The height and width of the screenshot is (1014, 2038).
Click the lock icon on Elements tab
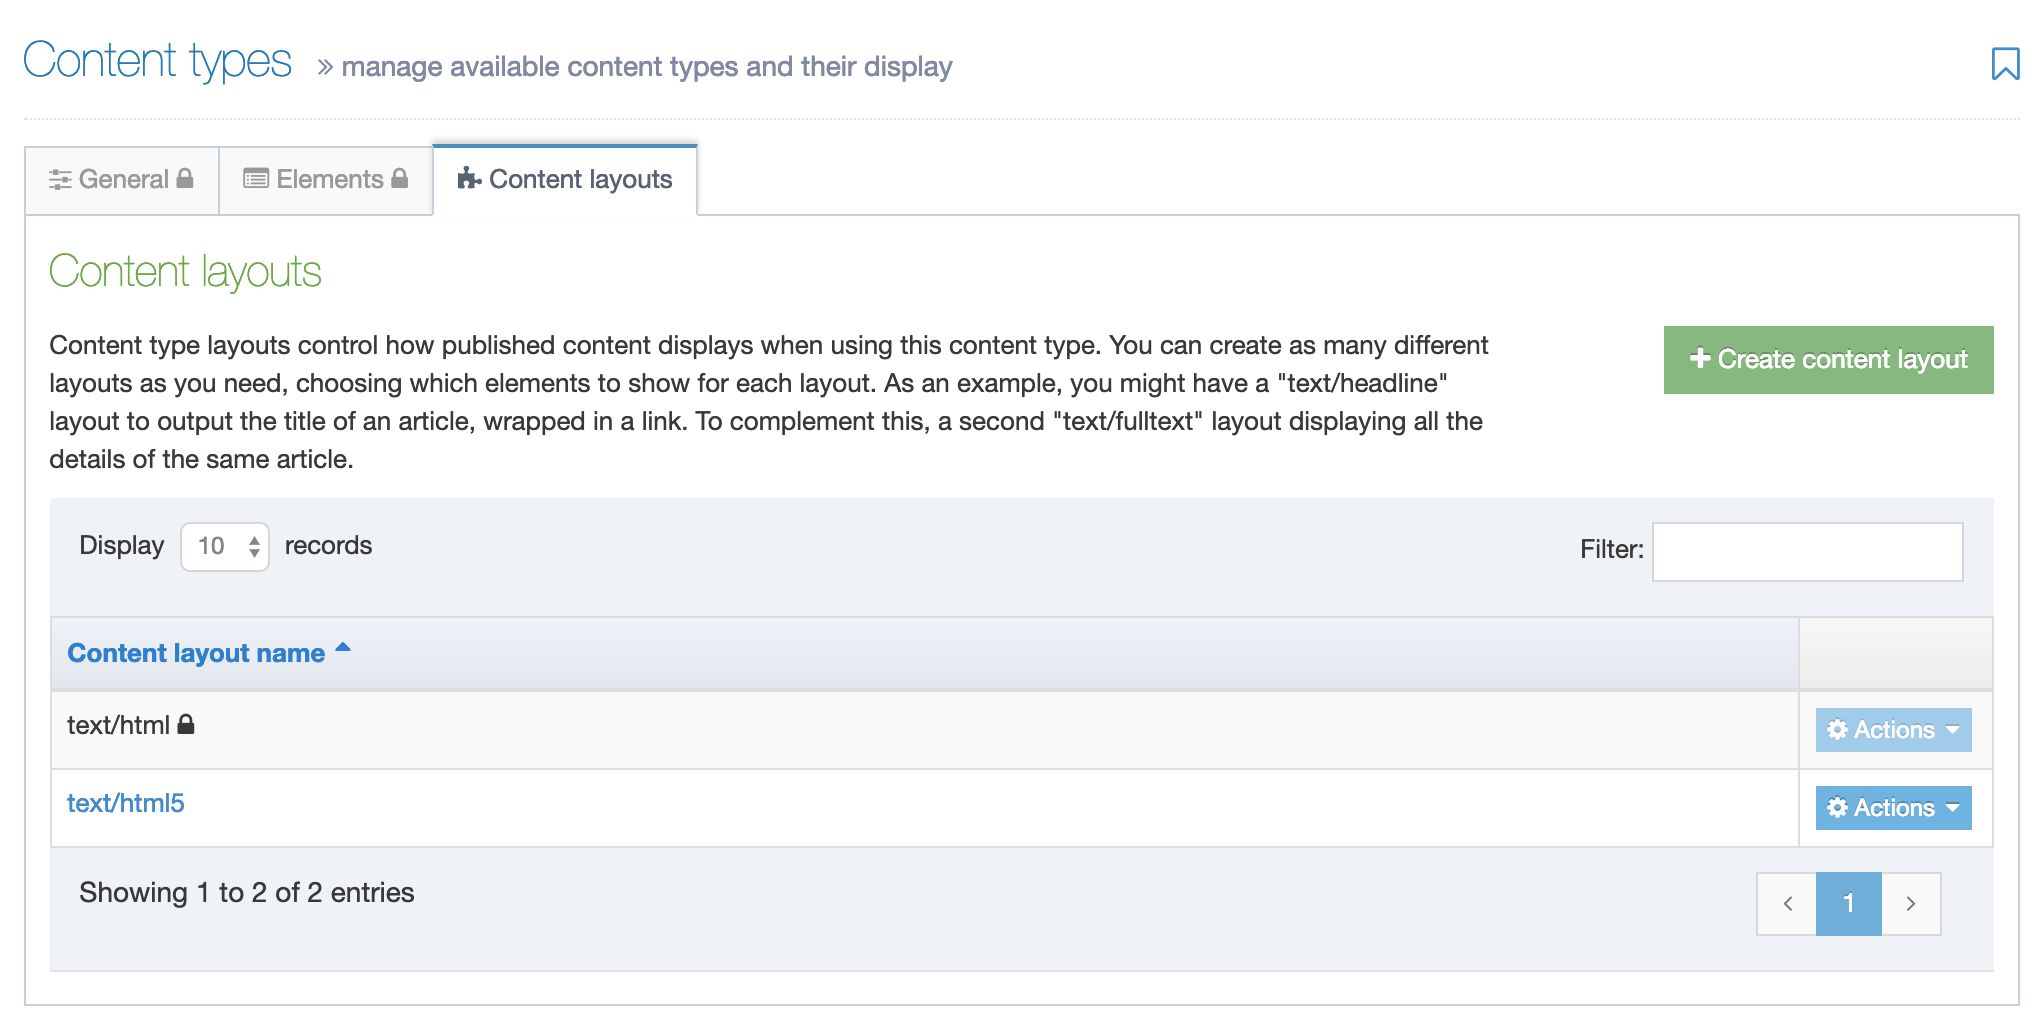(x=400, y=178)
